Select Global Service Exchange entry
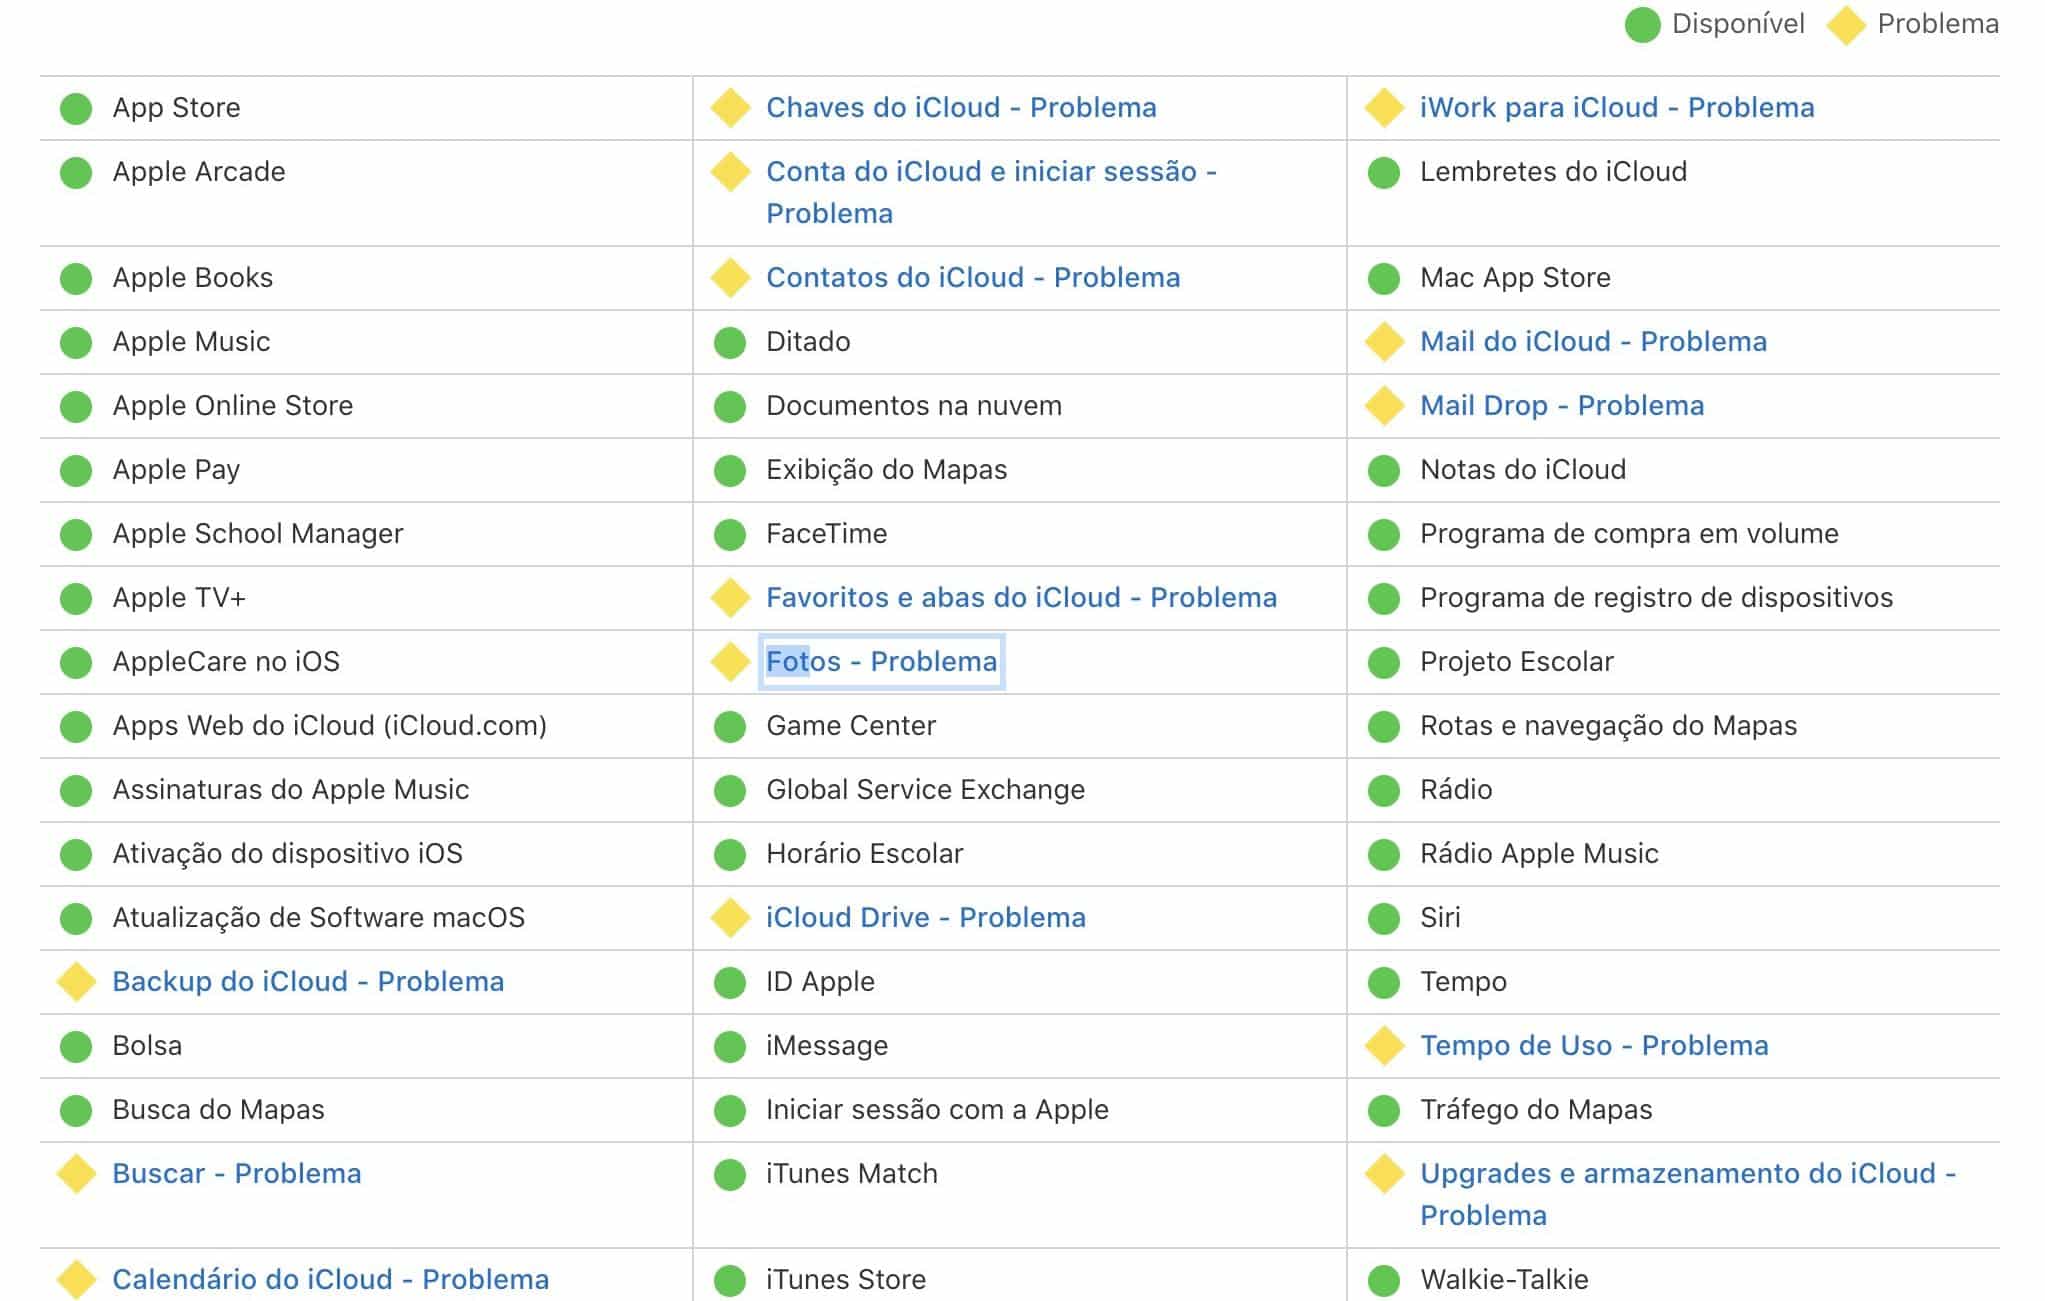This screenshot has height=1301, width=2045. click(926, 790)
